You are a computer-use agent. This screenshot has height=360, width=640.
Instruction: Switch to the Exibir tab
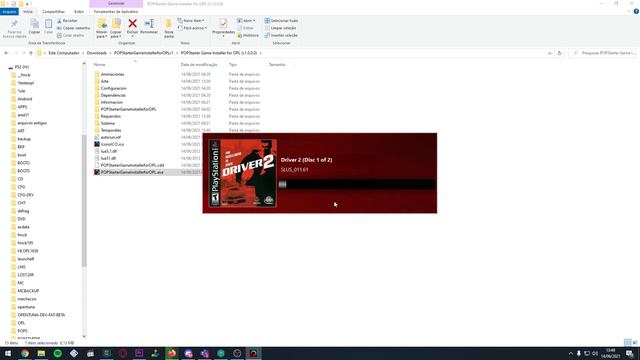(x=79, y=11)
